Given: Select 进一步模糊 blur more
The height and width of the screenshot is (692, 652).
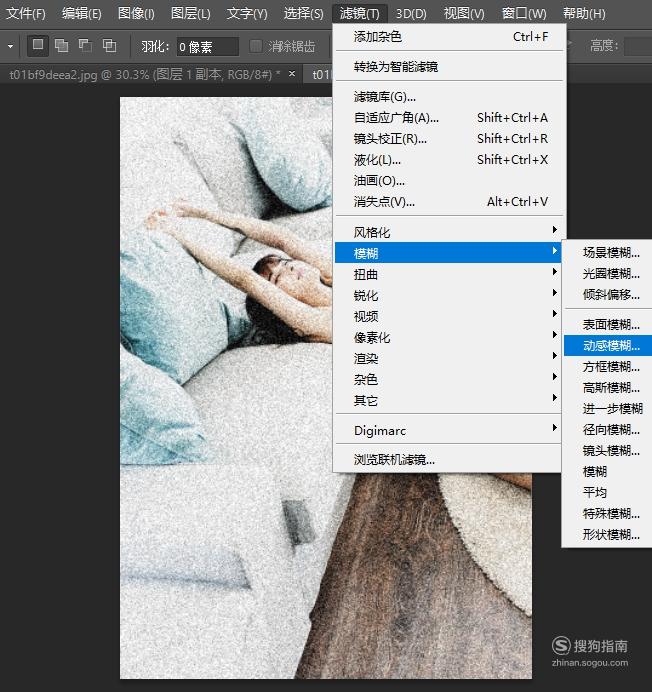Looking at the screenshot, I should (x=608, y=409).
